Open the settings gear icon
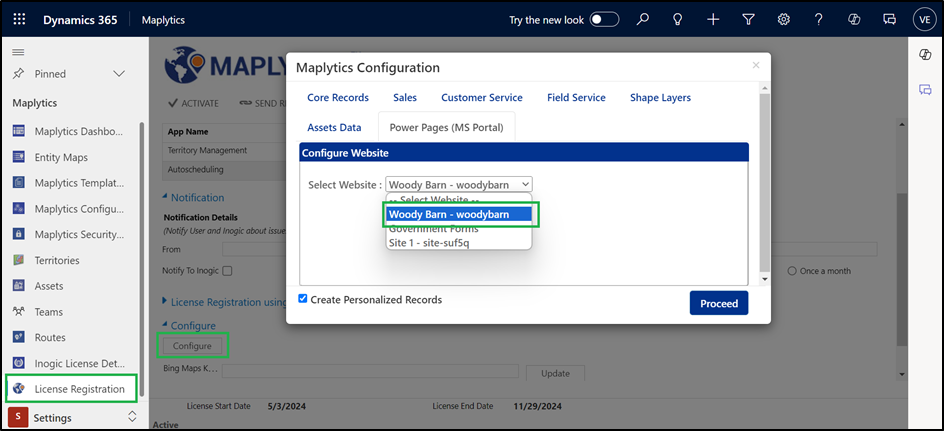 (x=783, y=20)
